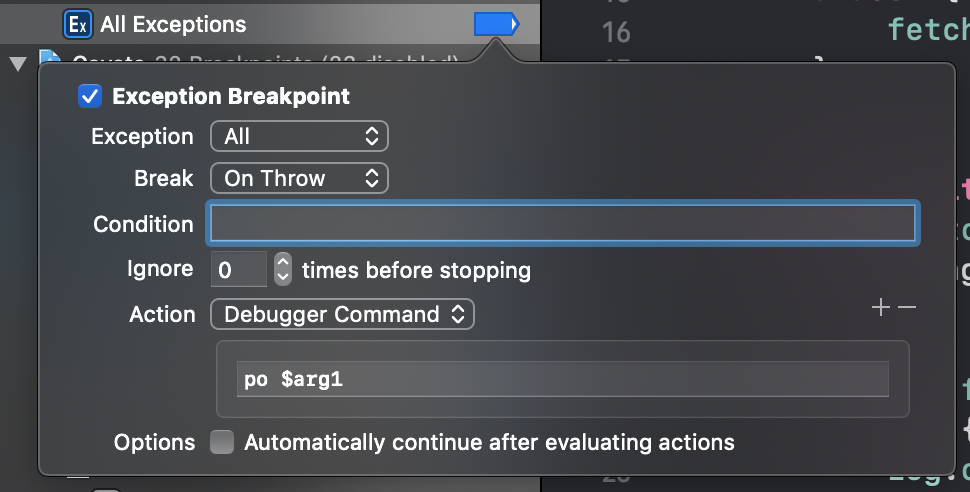The image size is (970, 492).
Task: Click line number 16 in the editor gutter
Action: point(616,32)
